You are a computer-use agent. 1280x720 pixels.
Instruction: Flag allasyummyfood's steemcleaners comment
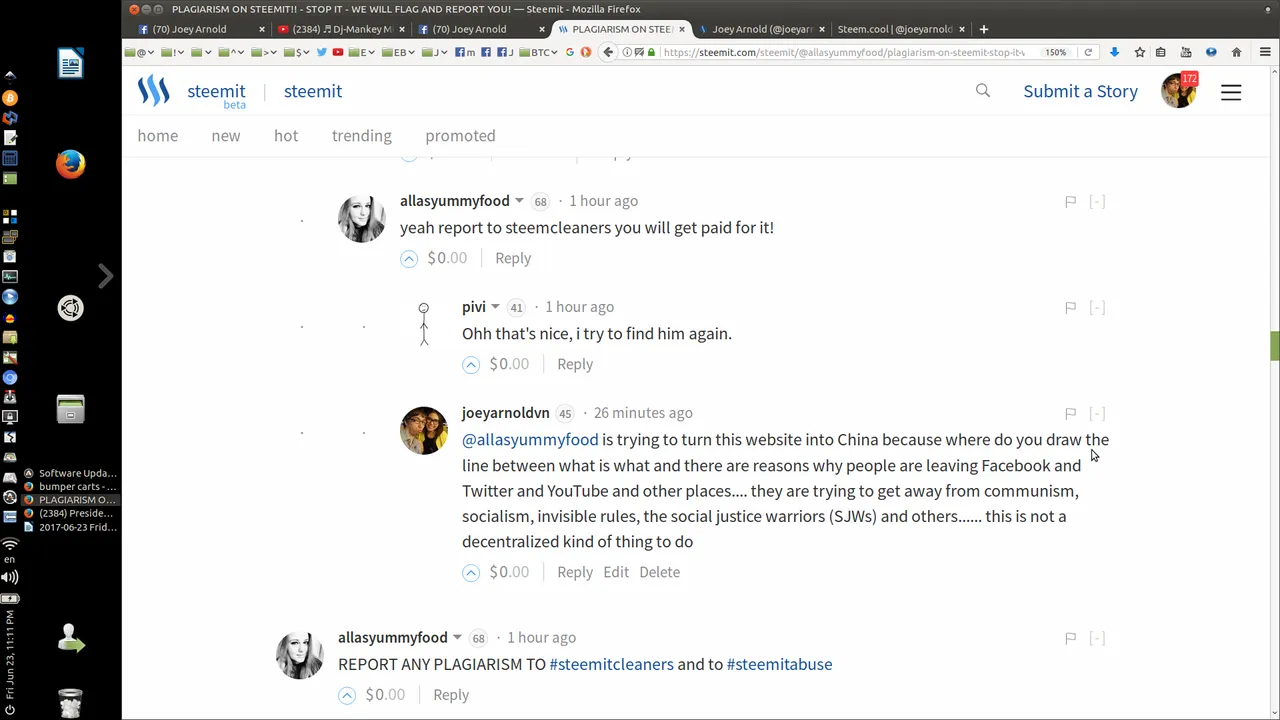(1070, 201)
